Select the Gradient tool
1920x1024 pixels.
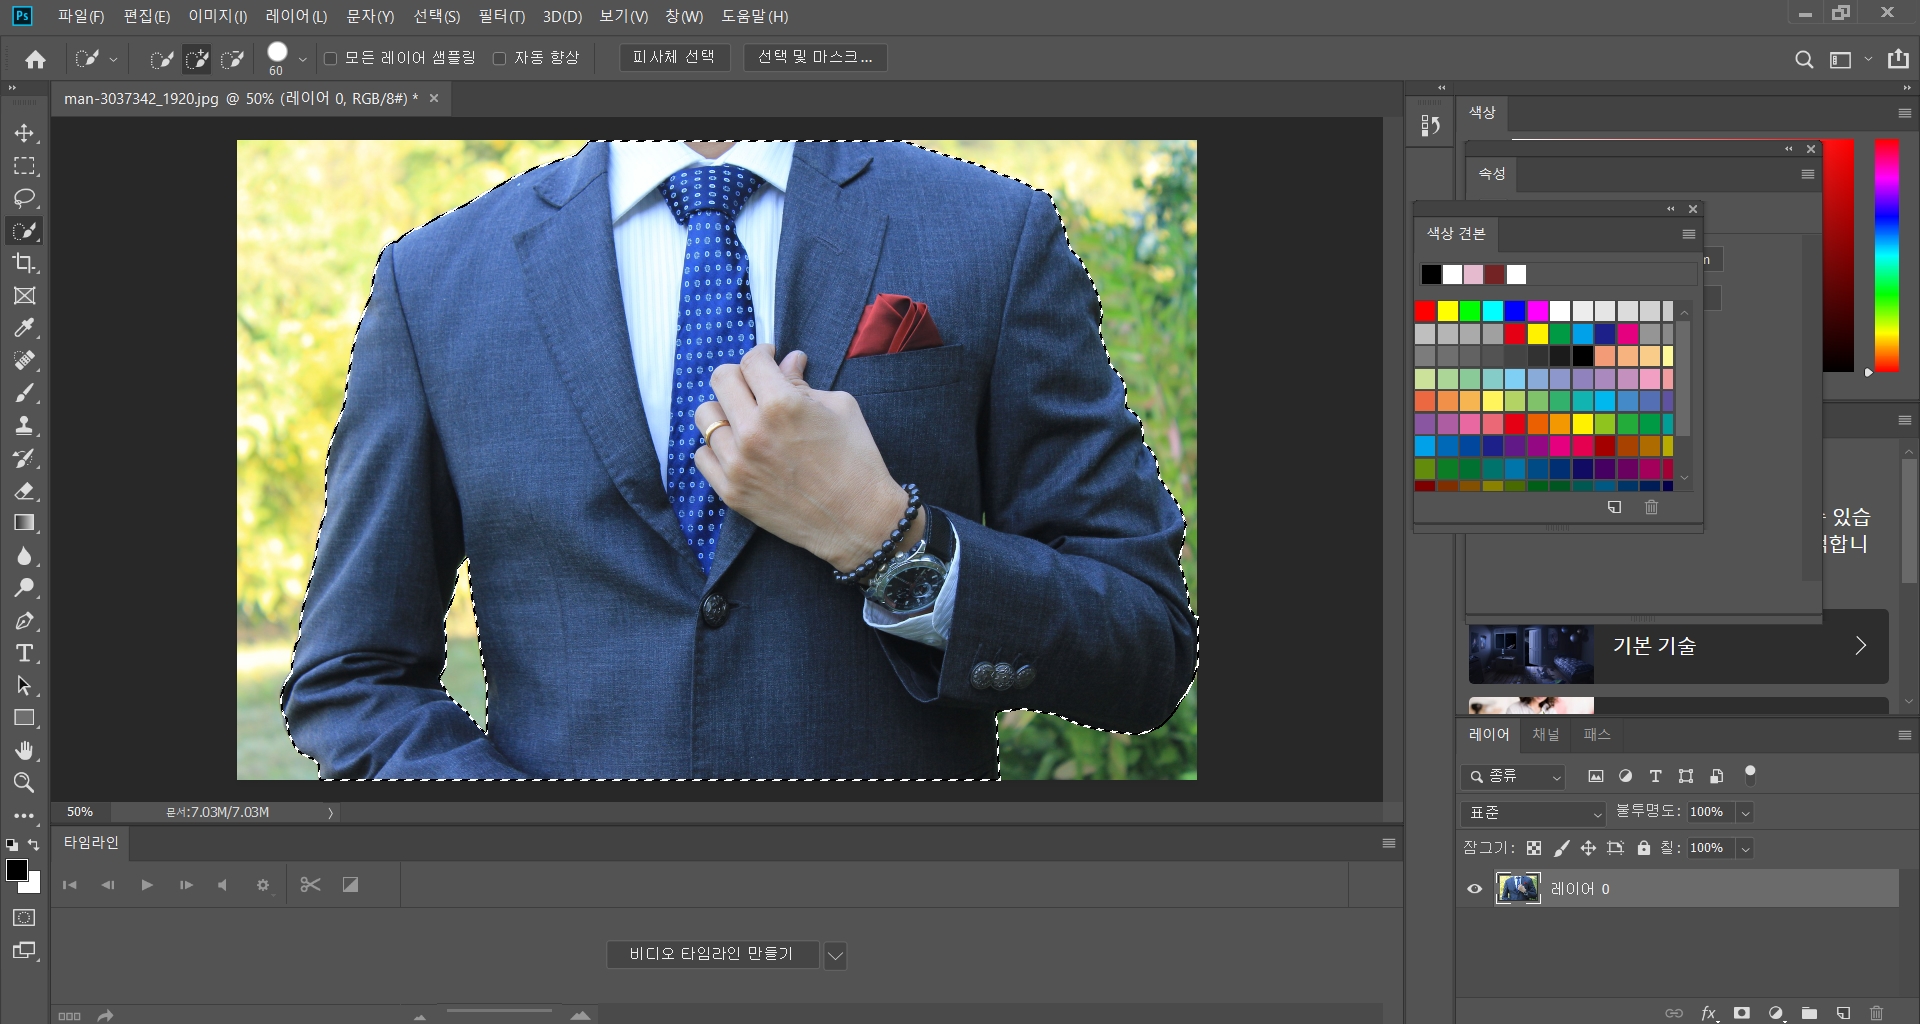click(x=24, y=523)
